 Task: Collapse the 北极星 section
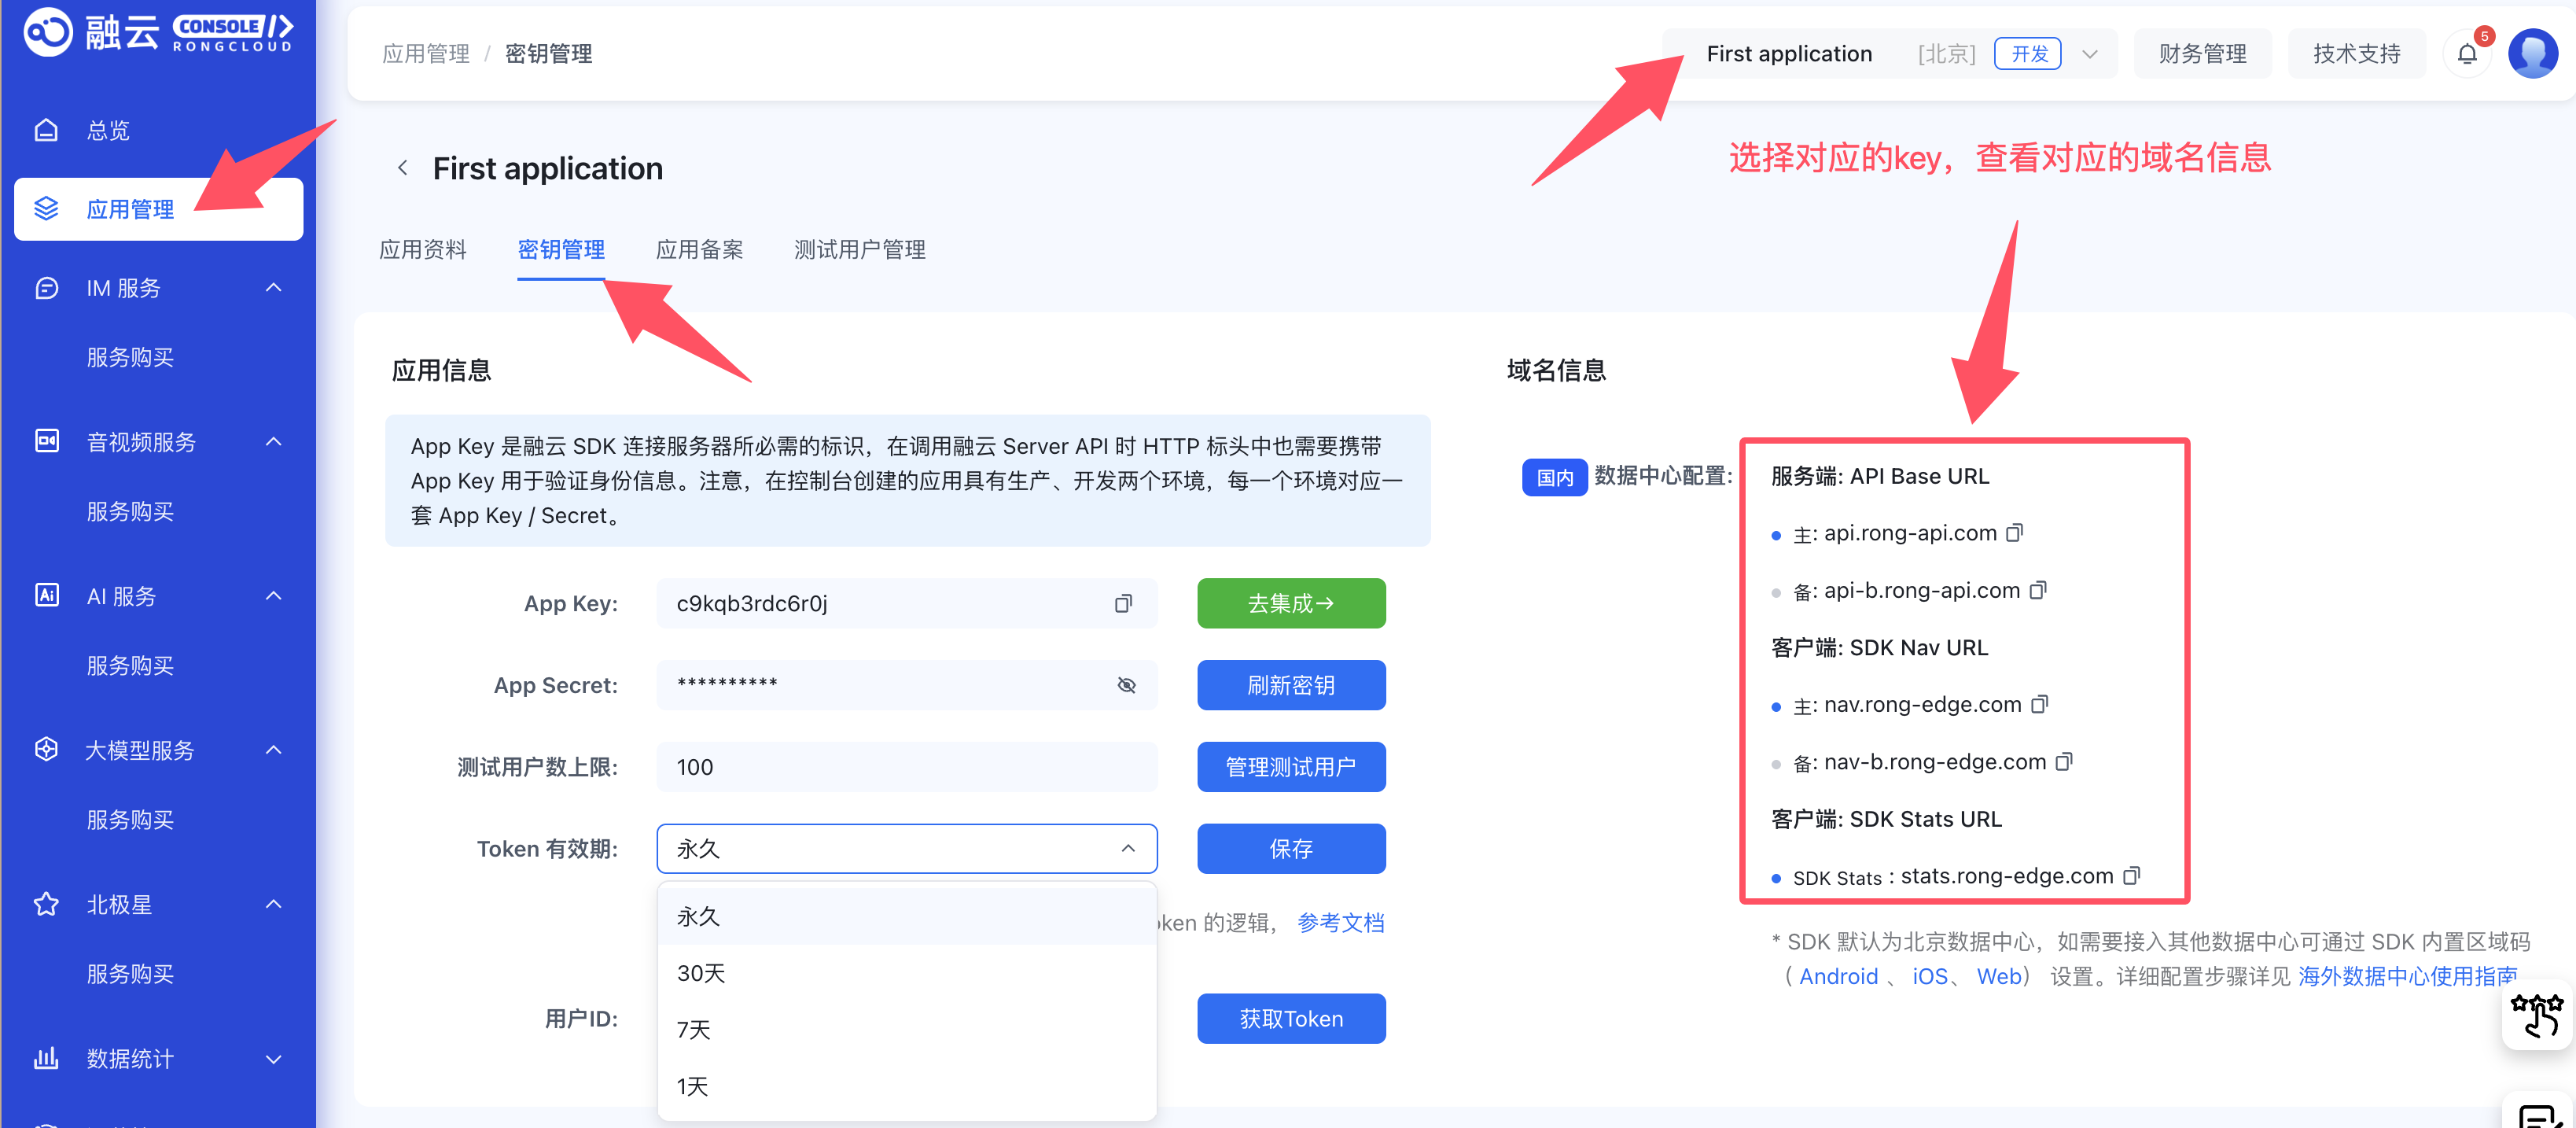pyautogui.click(x=273, y=904)
